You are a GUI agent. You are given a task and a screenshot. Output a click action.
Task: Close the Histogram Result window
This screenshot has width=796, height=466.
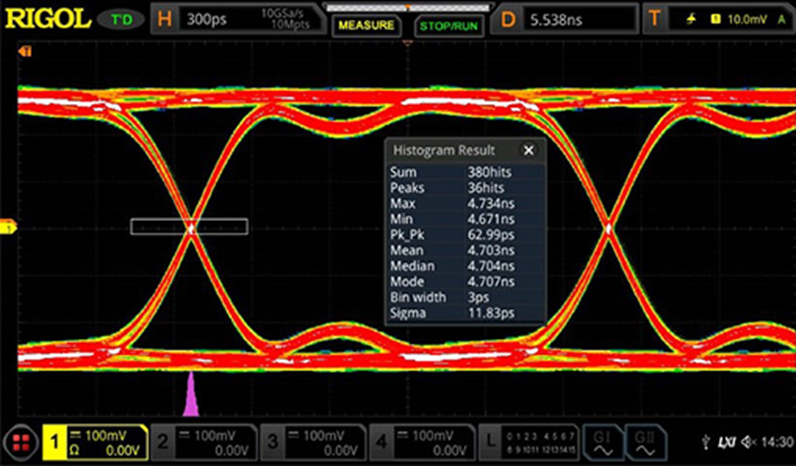528,150
